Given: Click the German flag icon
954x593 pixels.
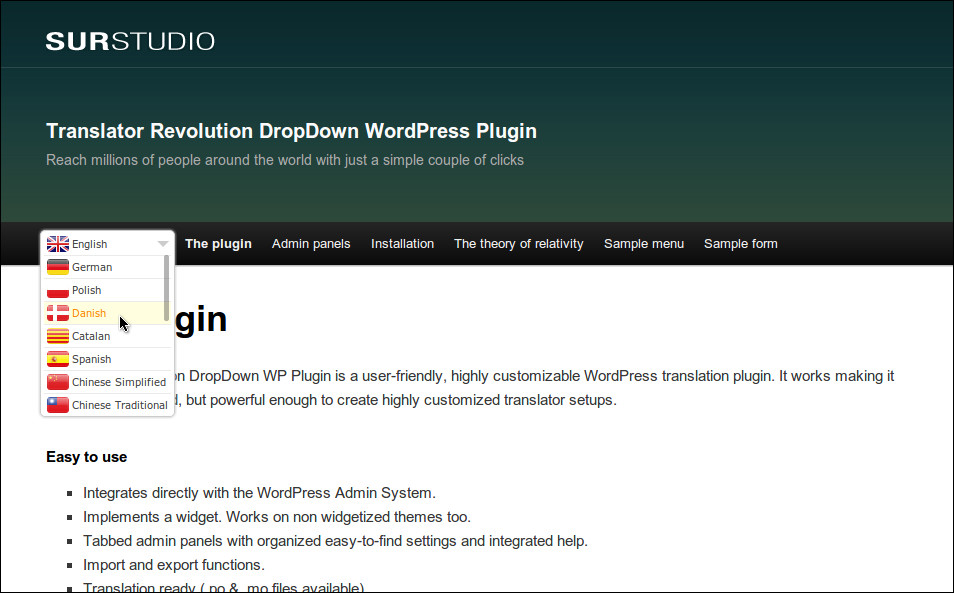Looking at the screenshot, I should click(x=58, y=267).
